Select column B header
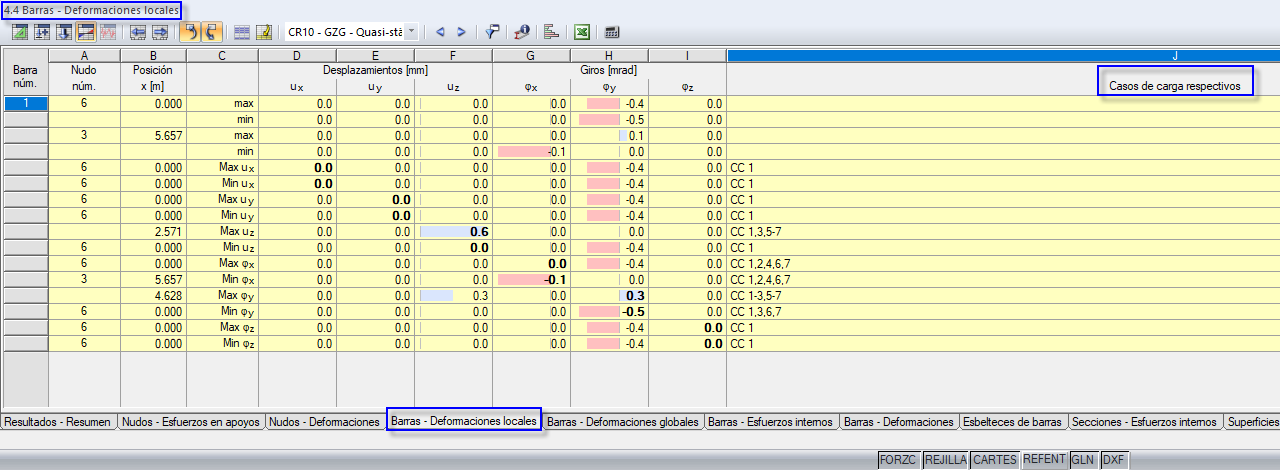This screenshot has height=470, width=1280. 153,55
